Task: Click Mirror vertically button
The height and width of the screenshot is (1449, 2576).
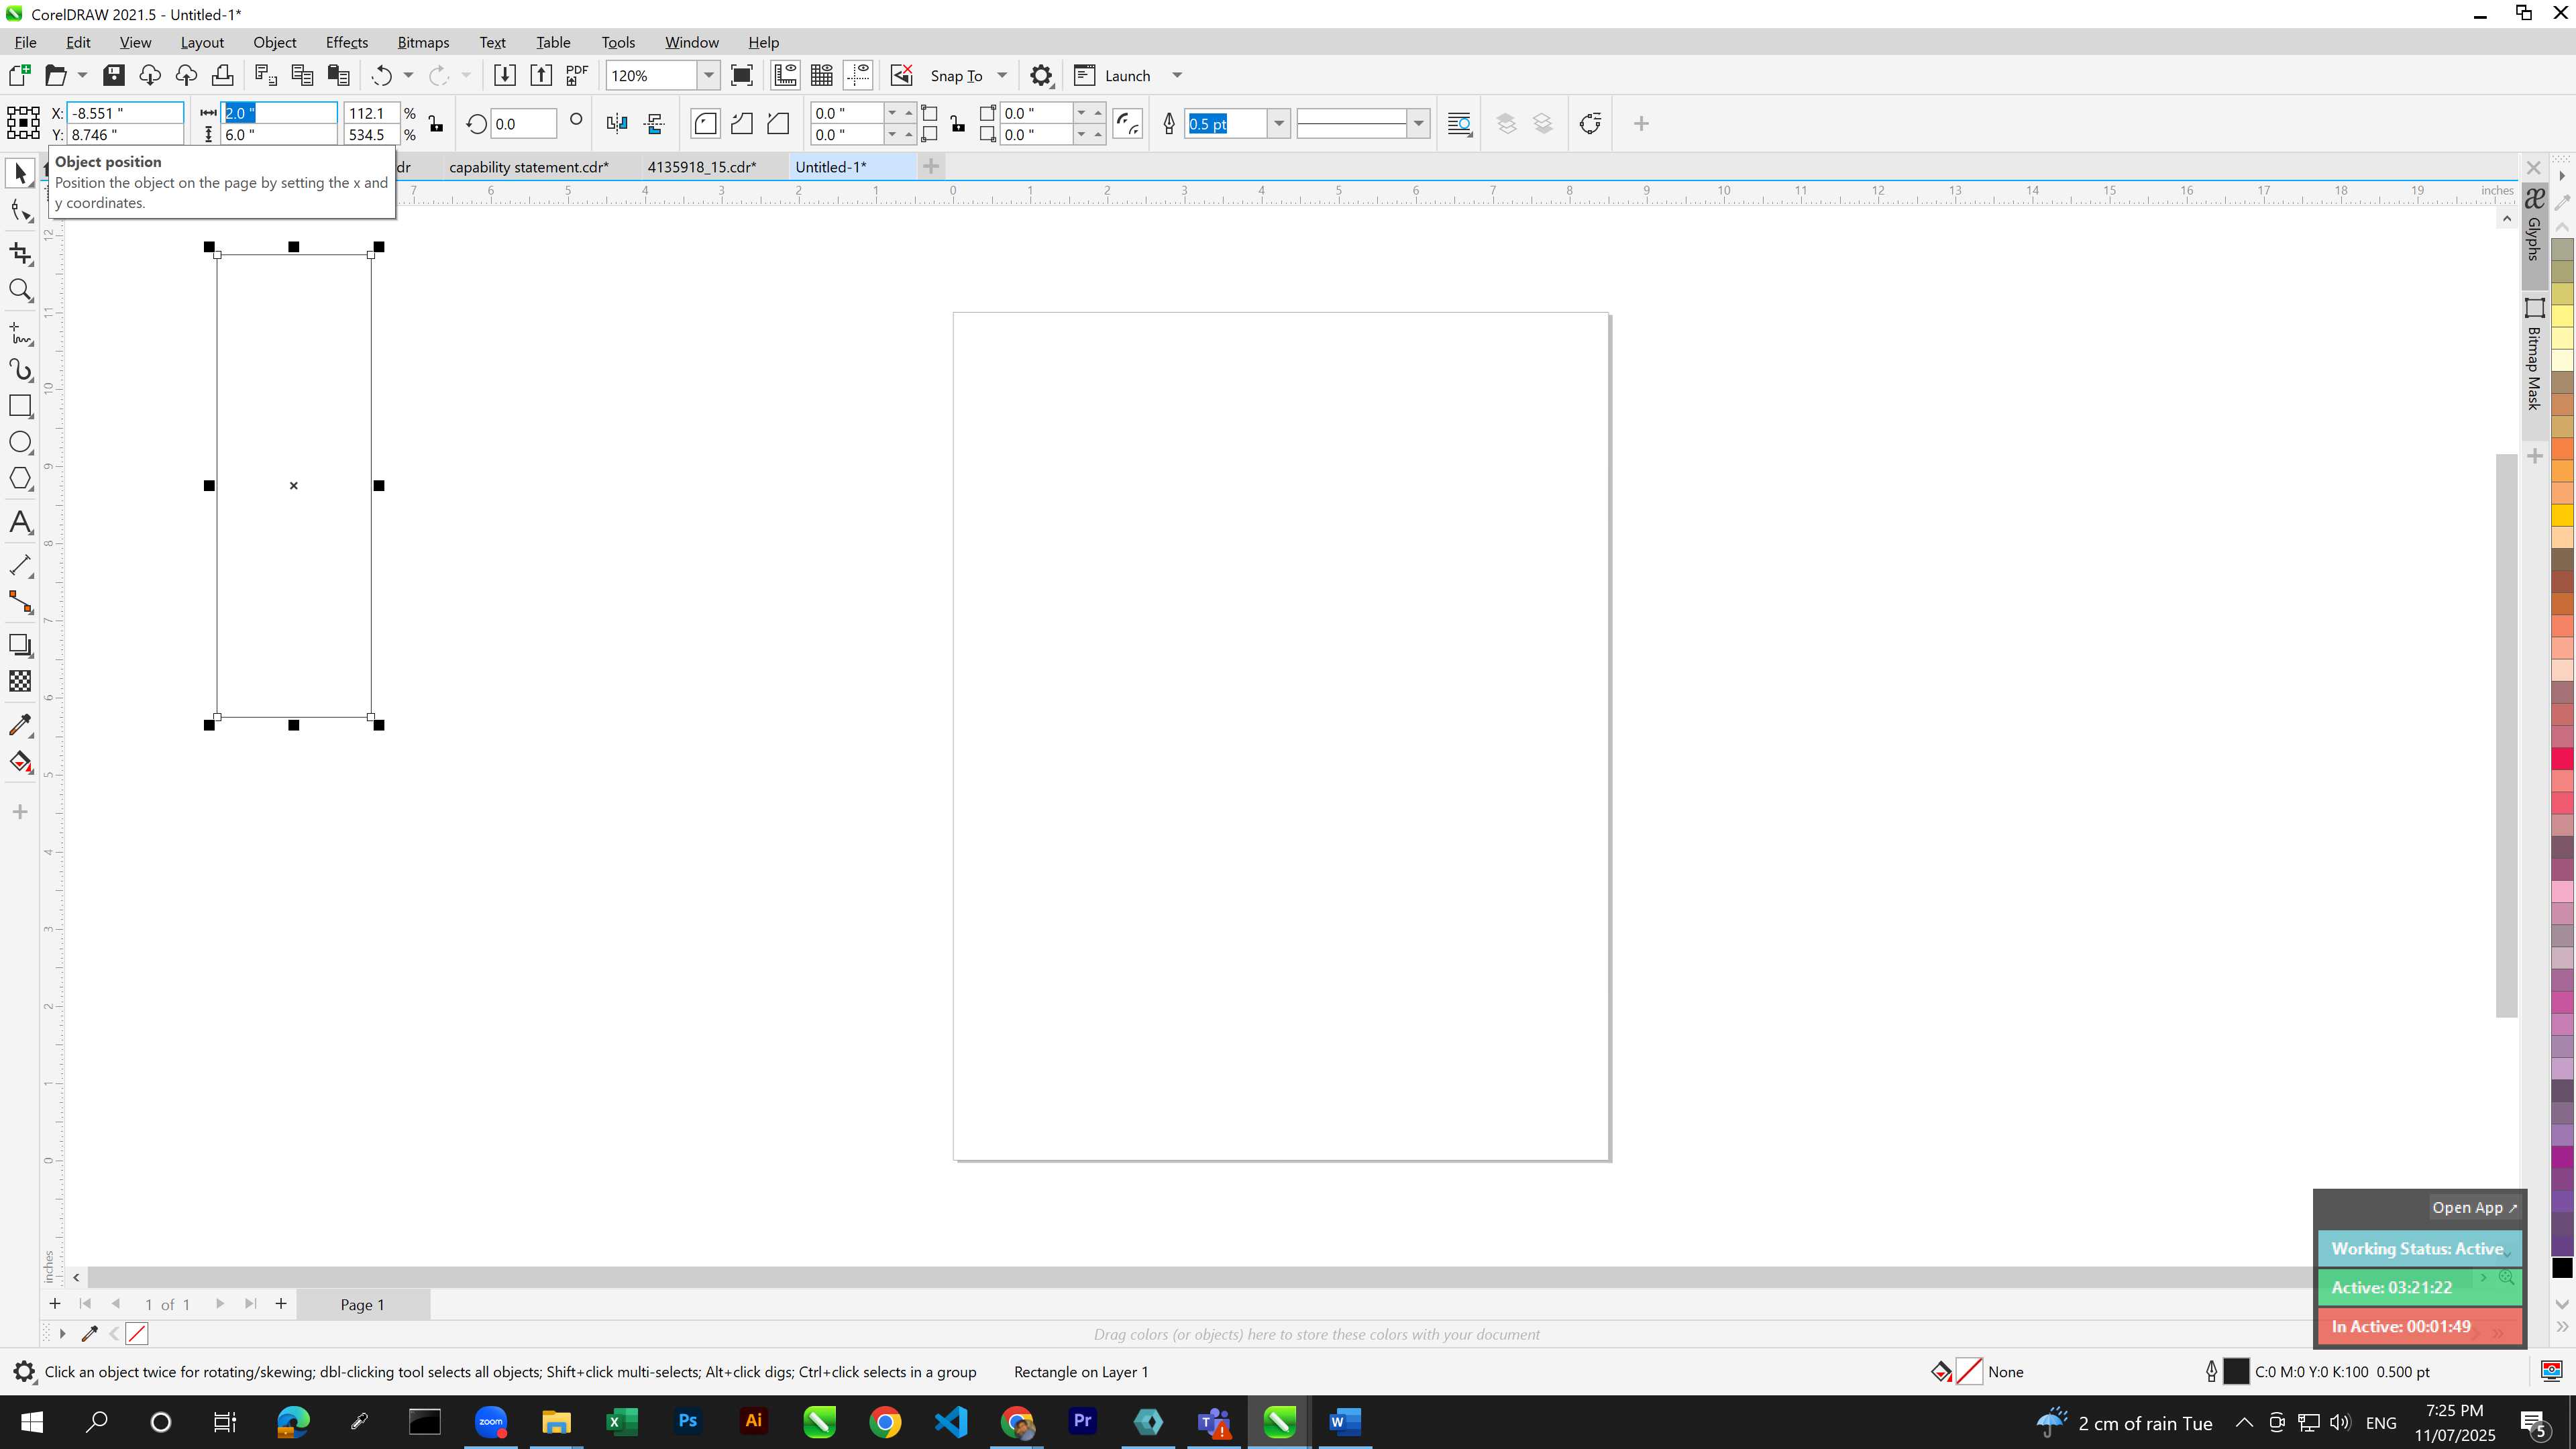Action: [x=655, y=124]
